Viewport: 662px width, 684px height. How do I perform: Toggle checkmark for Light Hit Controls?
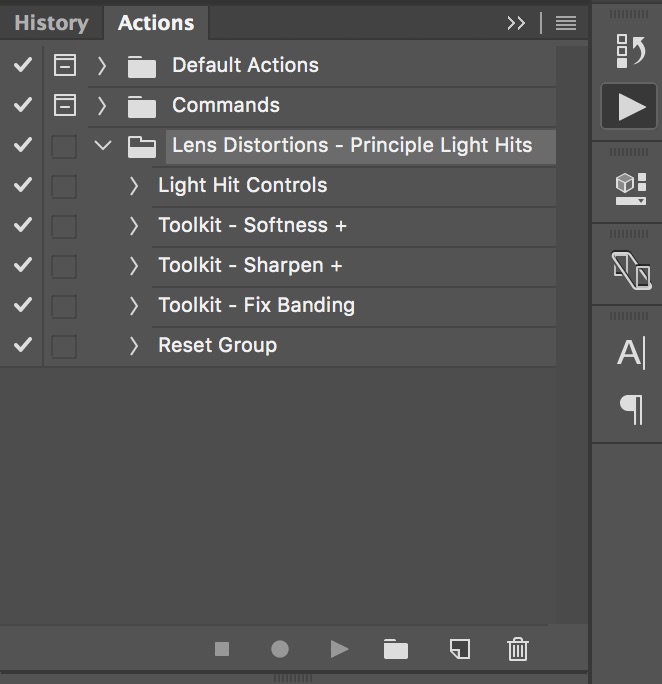point(22,185)
